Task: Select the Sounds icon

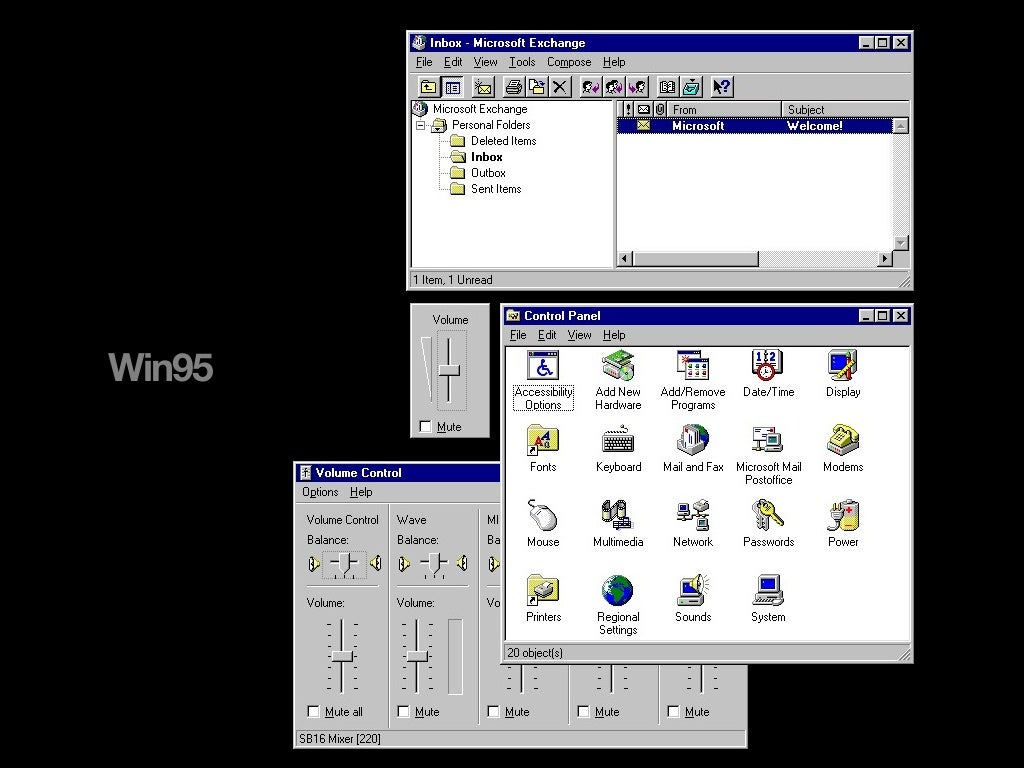Action: coord(693,599)
